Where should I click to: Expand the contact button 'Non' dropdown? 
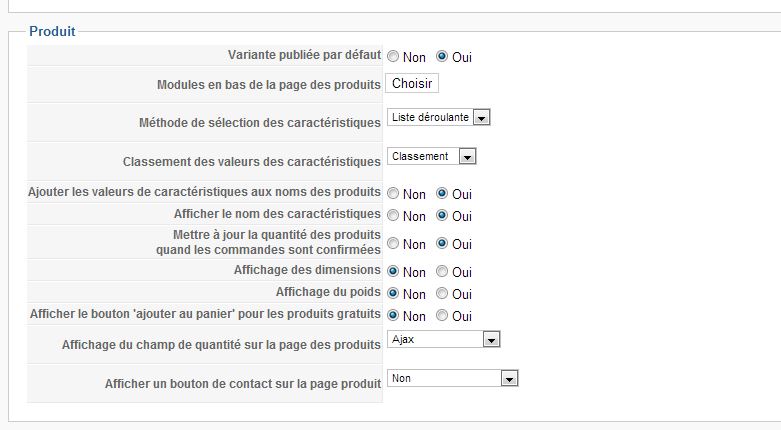(453, 378)
